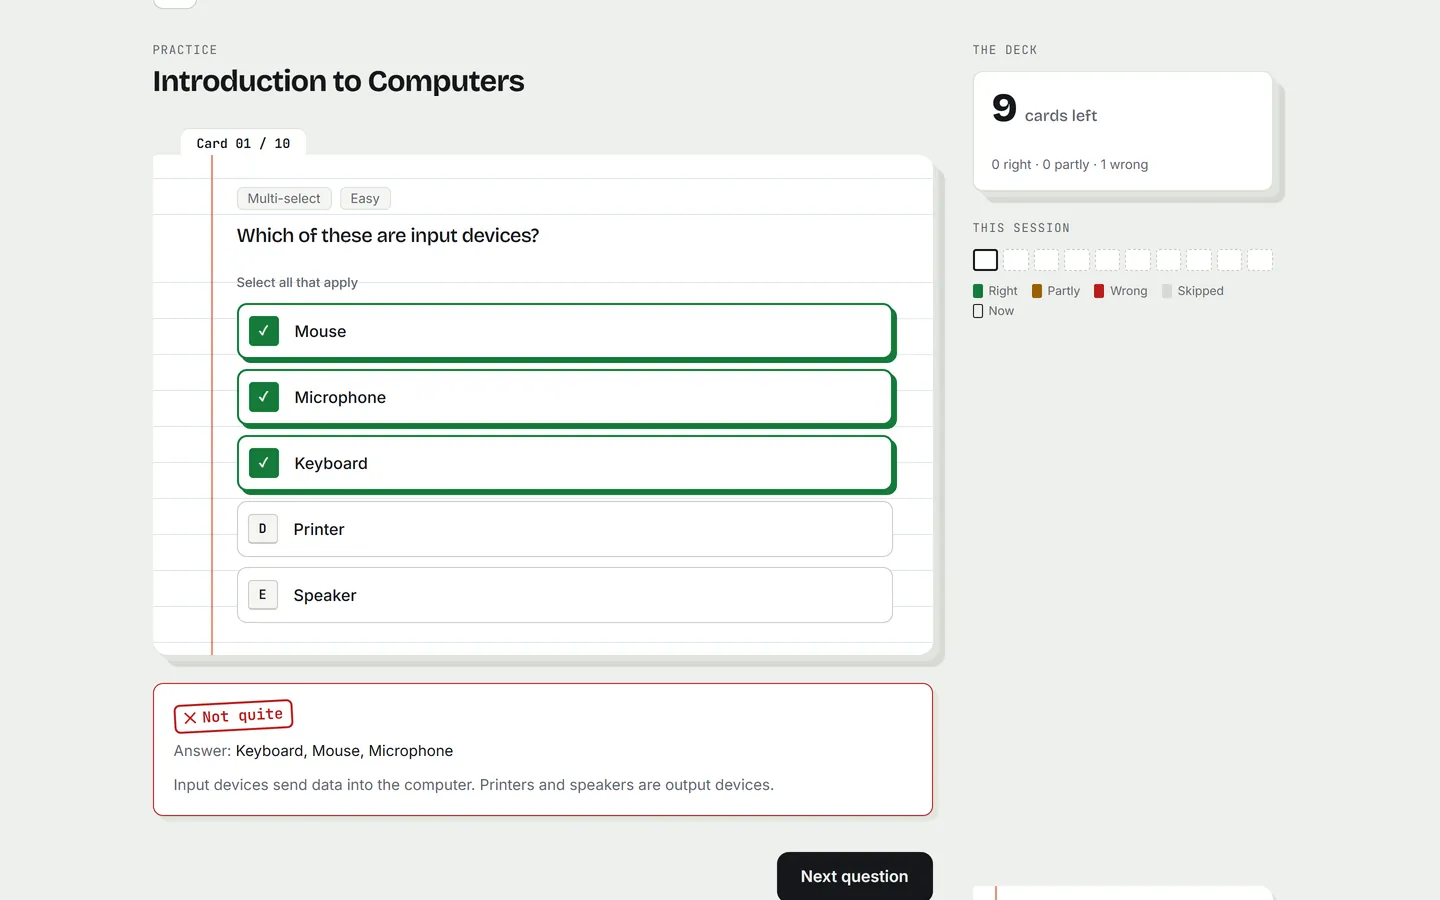Click the Right legend green swatch
Viewport: 1440px width, 900px height.
tap(978, 291)
